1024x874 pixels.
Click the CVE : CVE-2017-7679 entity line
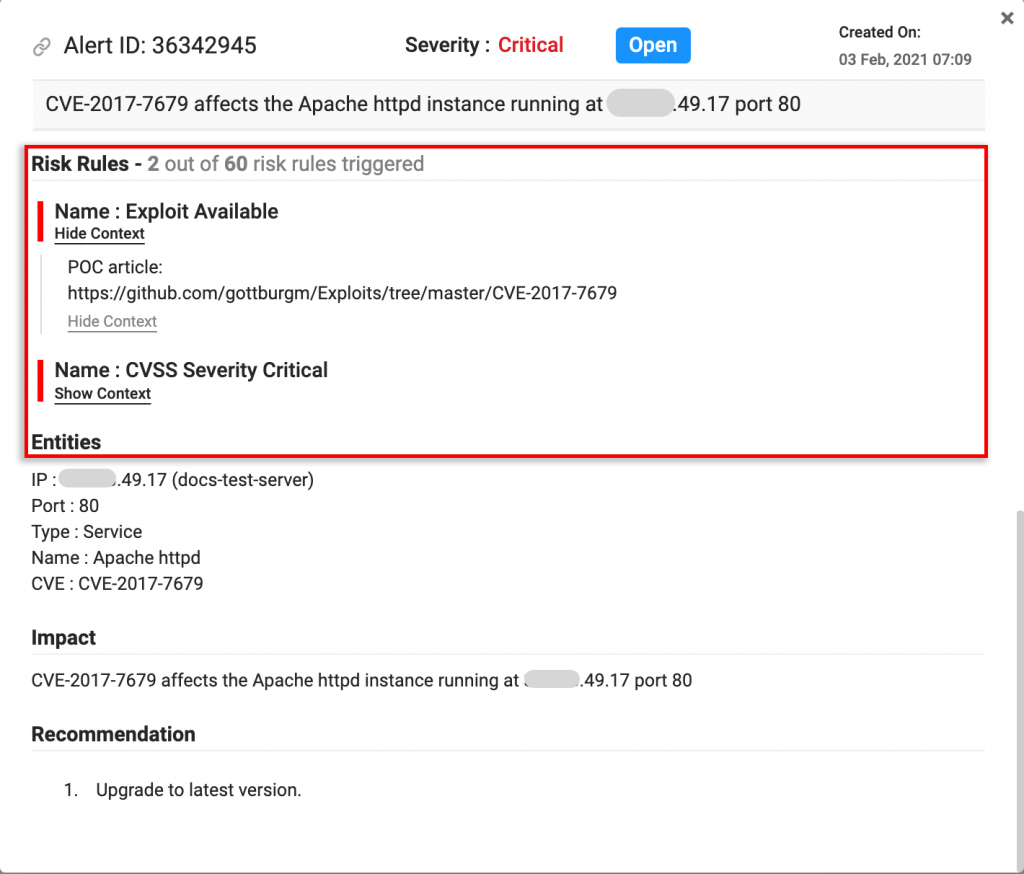point(118,583)
